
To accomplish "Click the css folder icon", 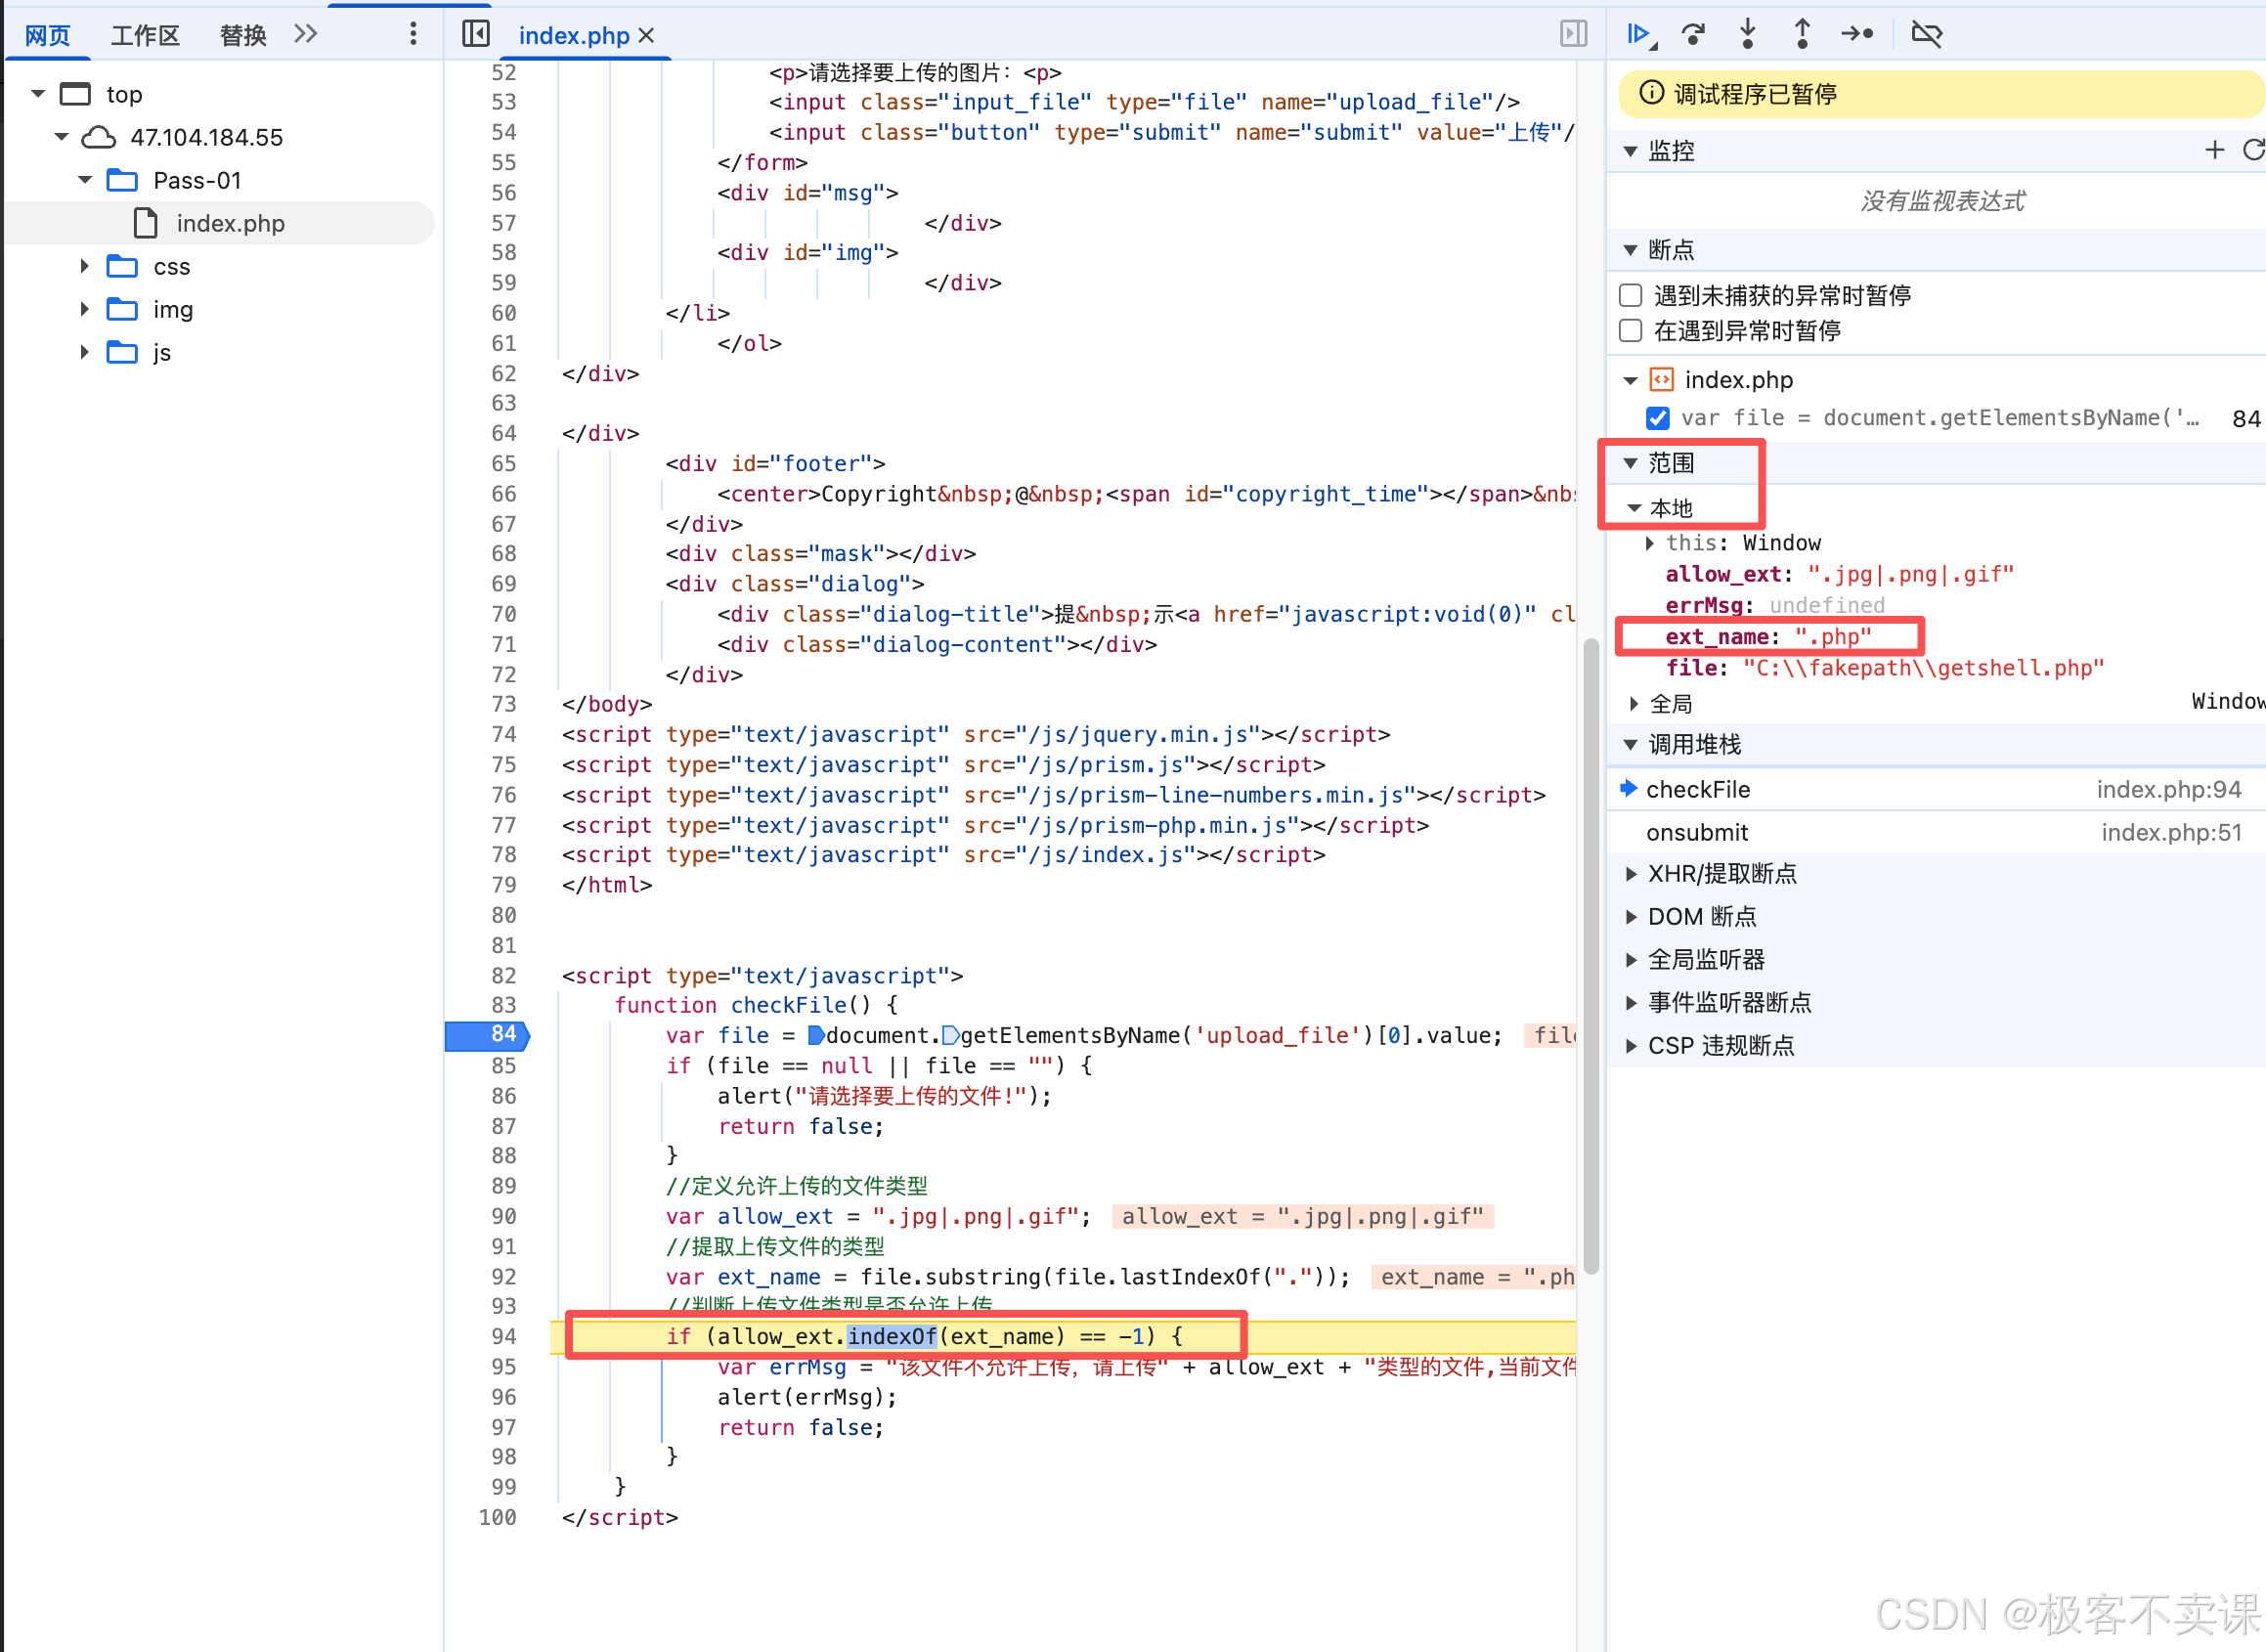I will (122, 266).
